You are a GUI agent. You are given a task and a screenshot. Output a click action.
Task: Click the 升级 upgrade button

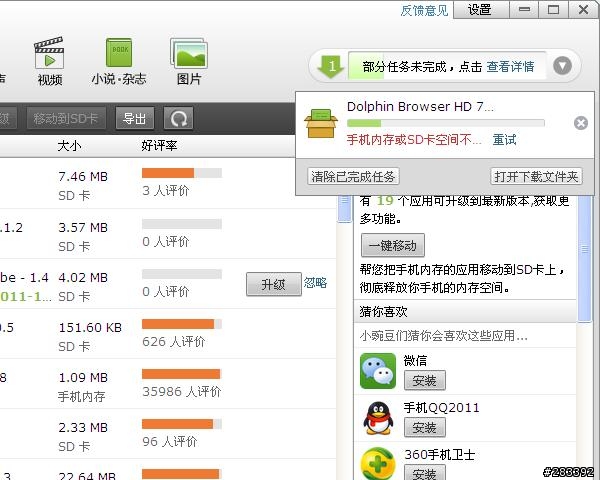click(x=274, y=284)
